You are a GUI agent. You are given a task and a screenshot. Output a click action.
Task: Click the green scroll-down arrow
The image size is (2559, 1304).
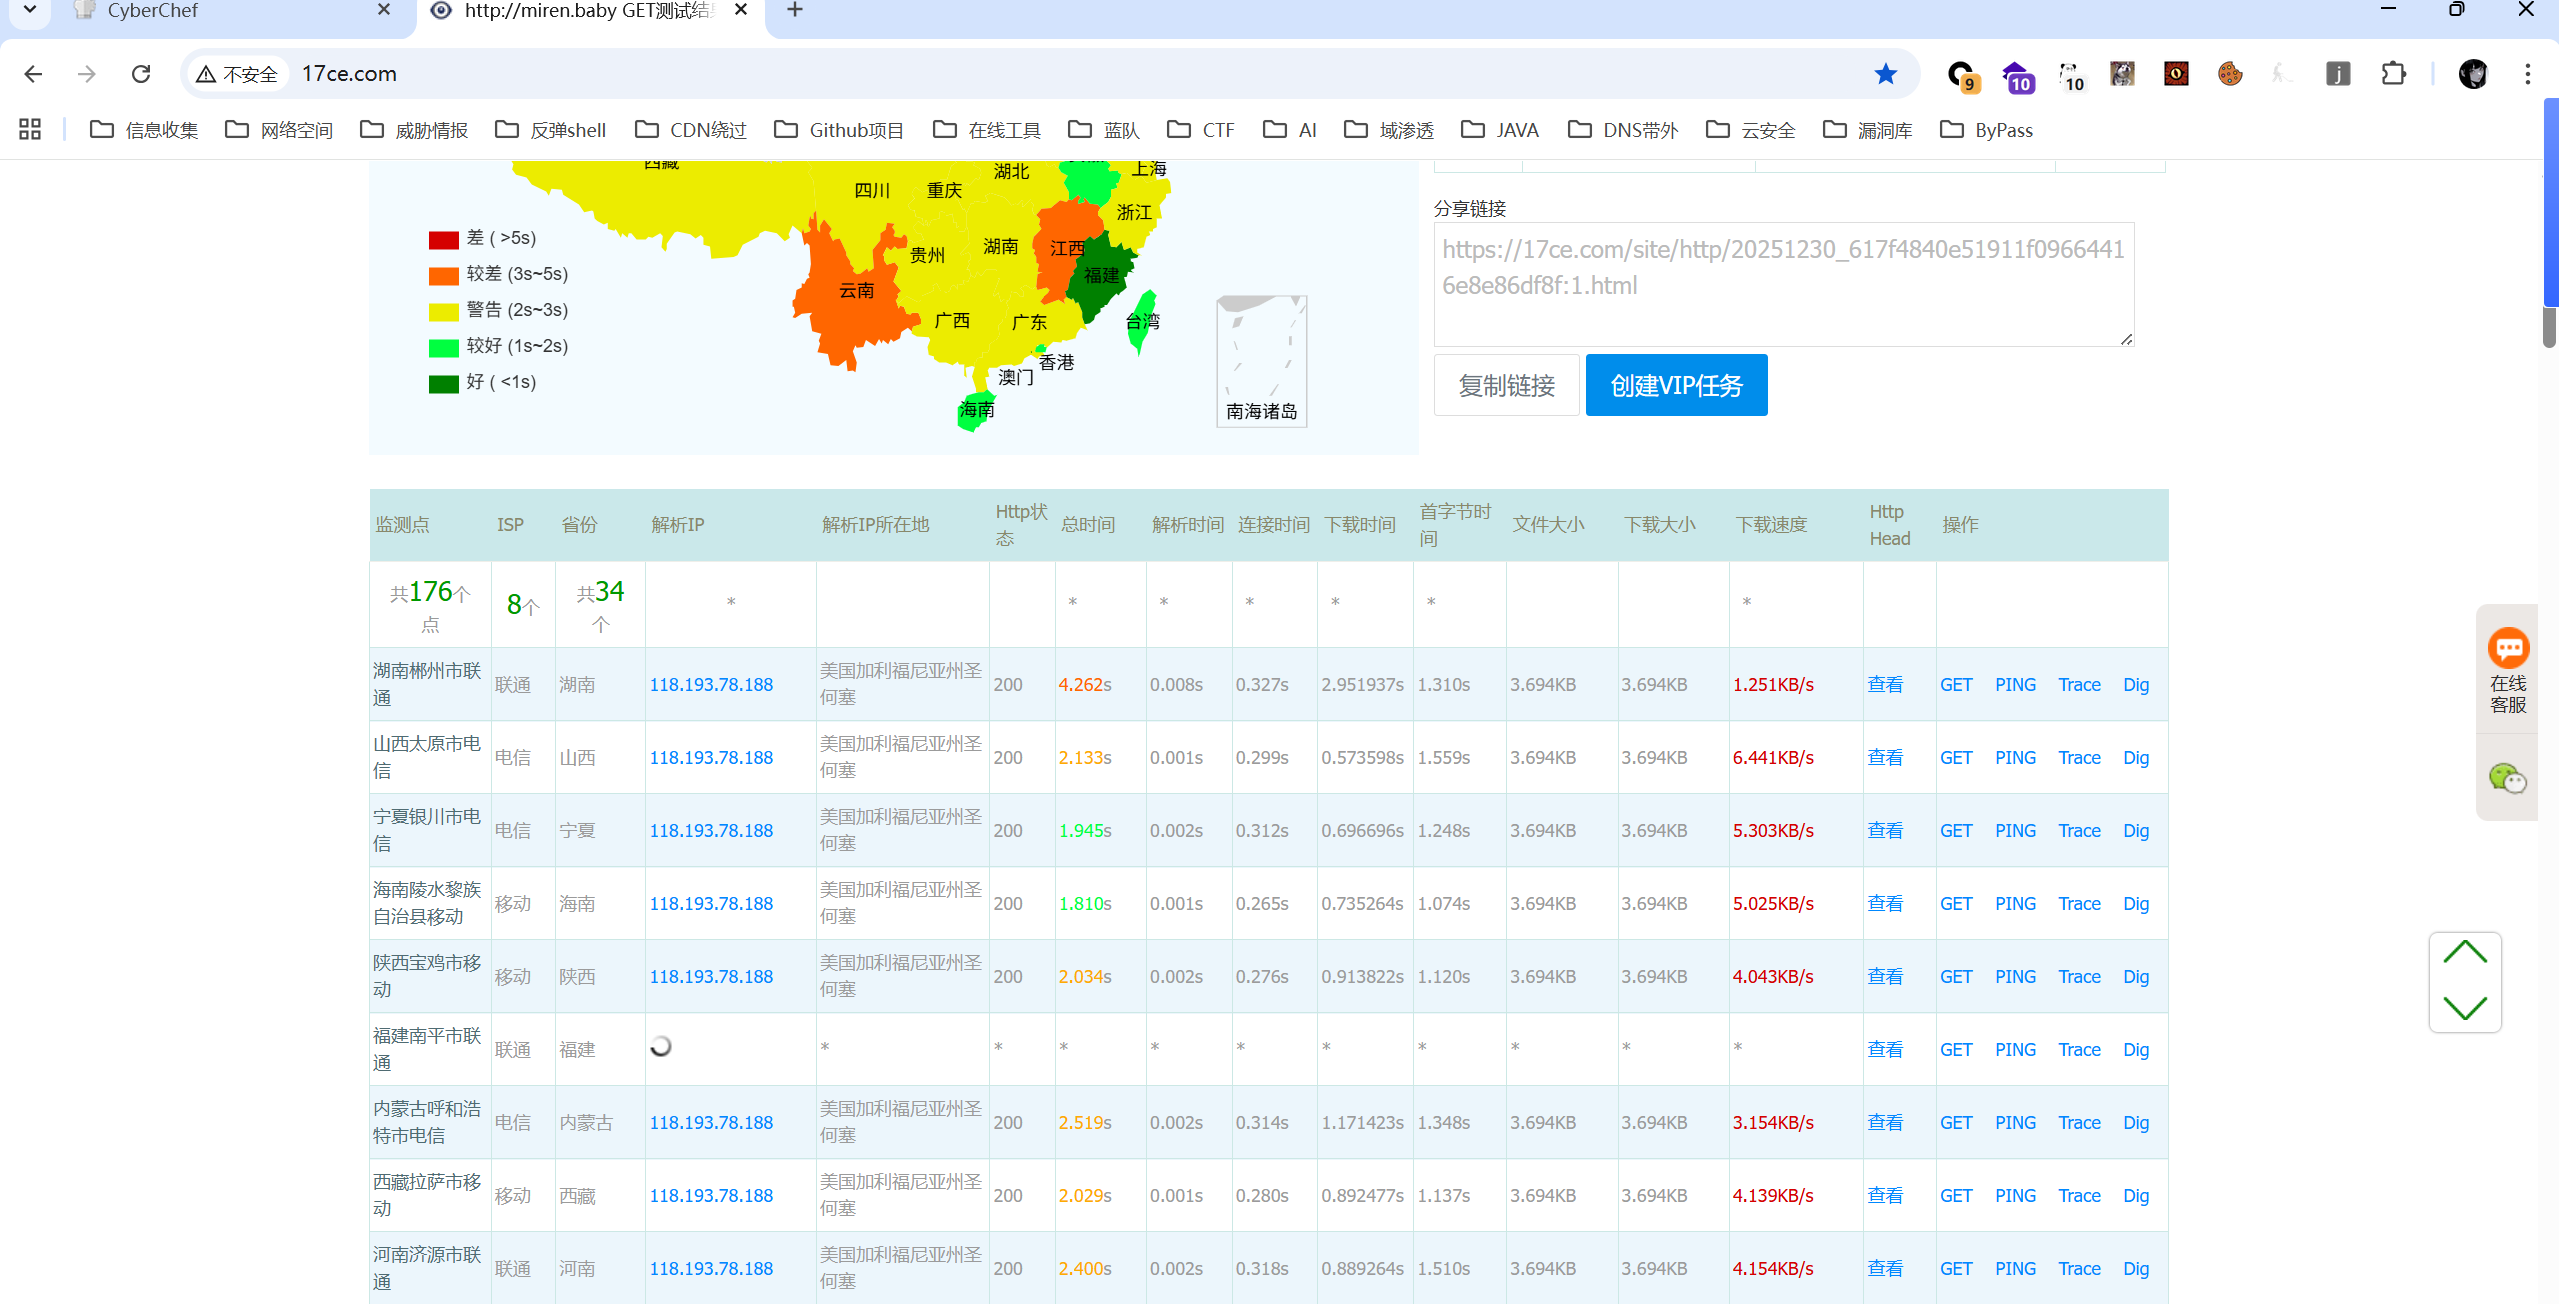click(2464, 1008)
